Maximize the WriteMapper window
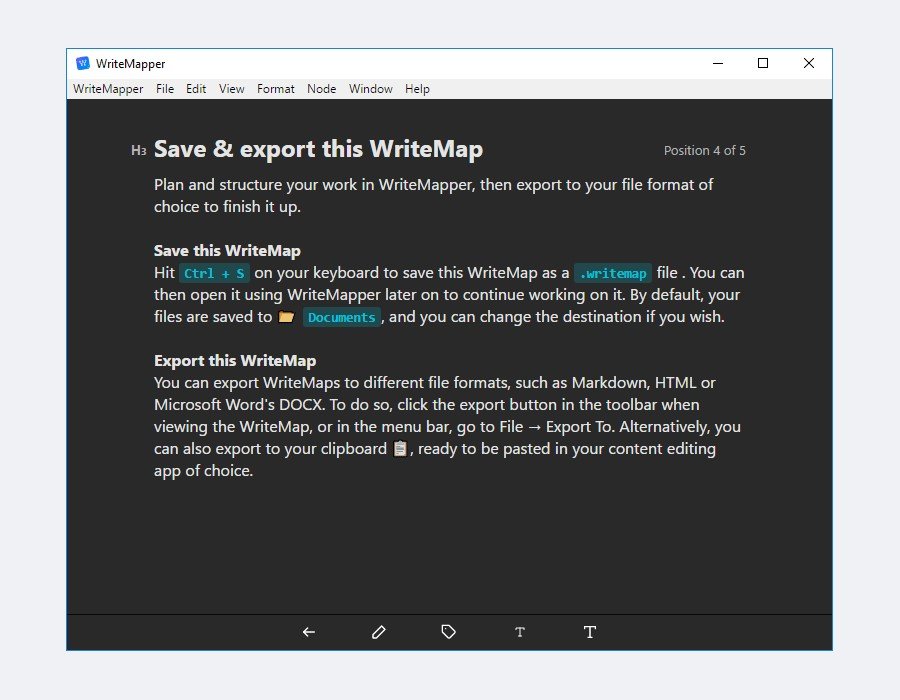This screenshot has height=700, width=900. [x=763, y=63]
